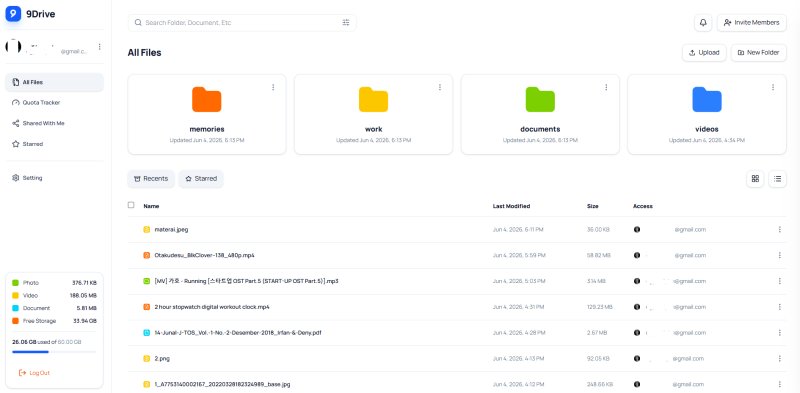
Task: Sort by Last Modified column header
Action: (x=511, y=206)
